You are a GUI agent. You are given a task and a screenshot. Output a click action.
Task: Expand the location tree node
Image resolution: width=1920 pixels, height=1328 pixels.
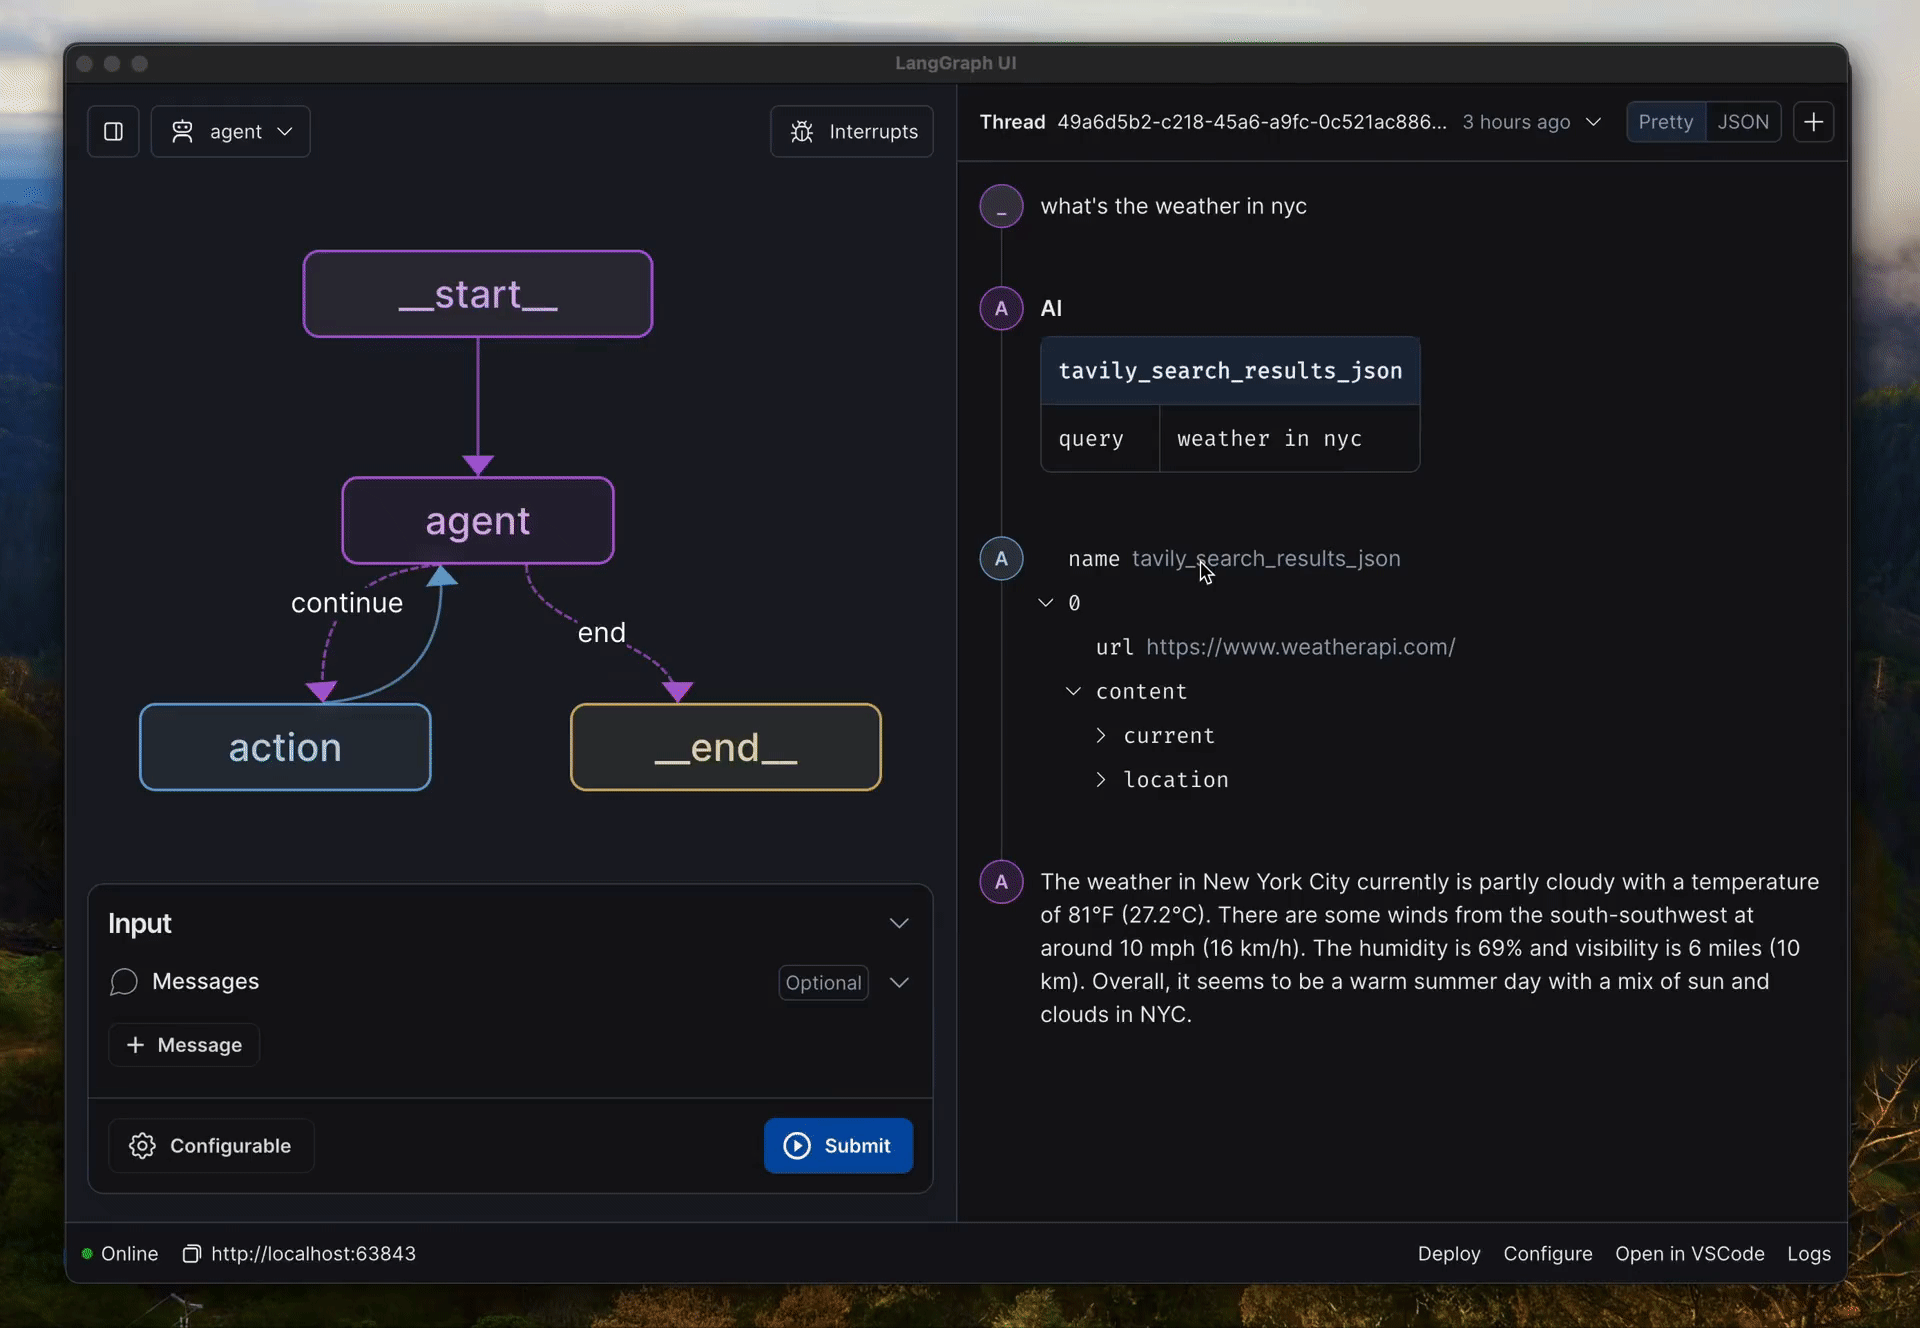1101,780
